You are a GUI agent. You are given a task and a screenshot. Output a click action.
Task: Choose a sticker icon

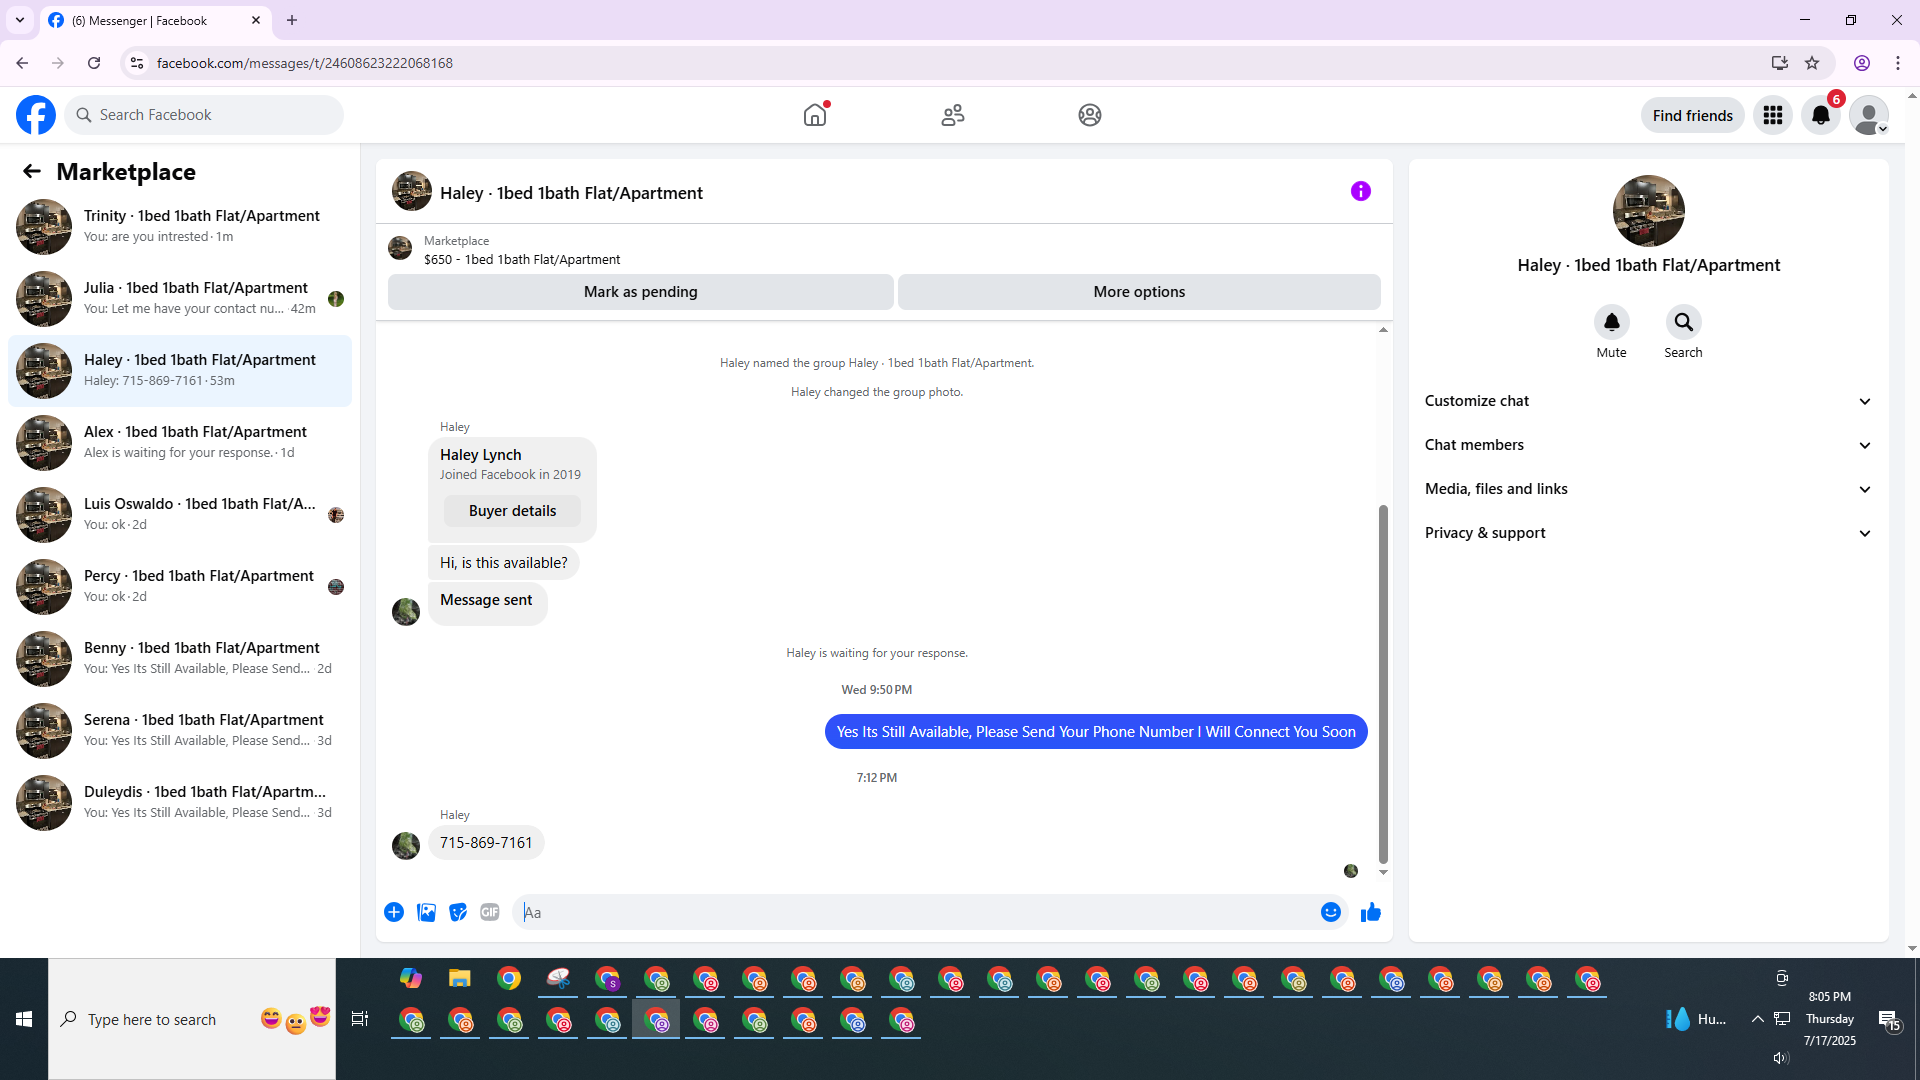(458, 912)
